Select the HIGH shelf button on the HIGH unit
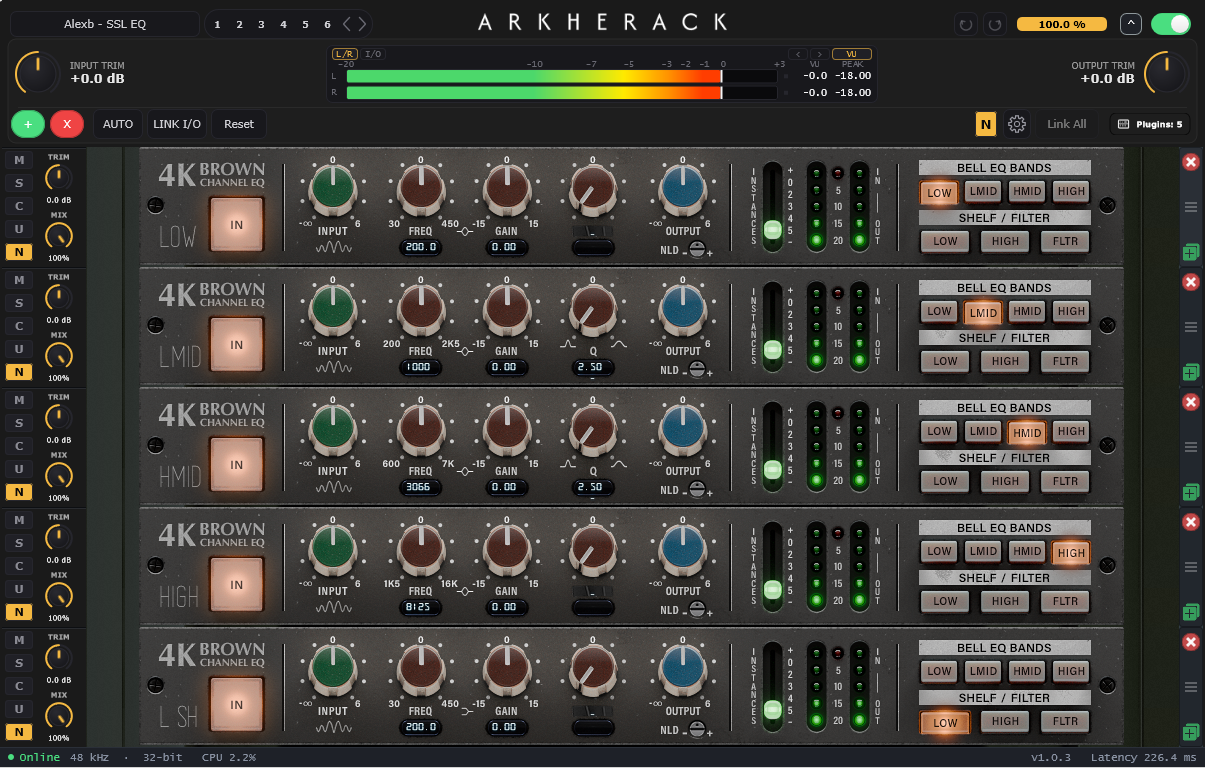1205x768 pixels. coord(1005,601)
